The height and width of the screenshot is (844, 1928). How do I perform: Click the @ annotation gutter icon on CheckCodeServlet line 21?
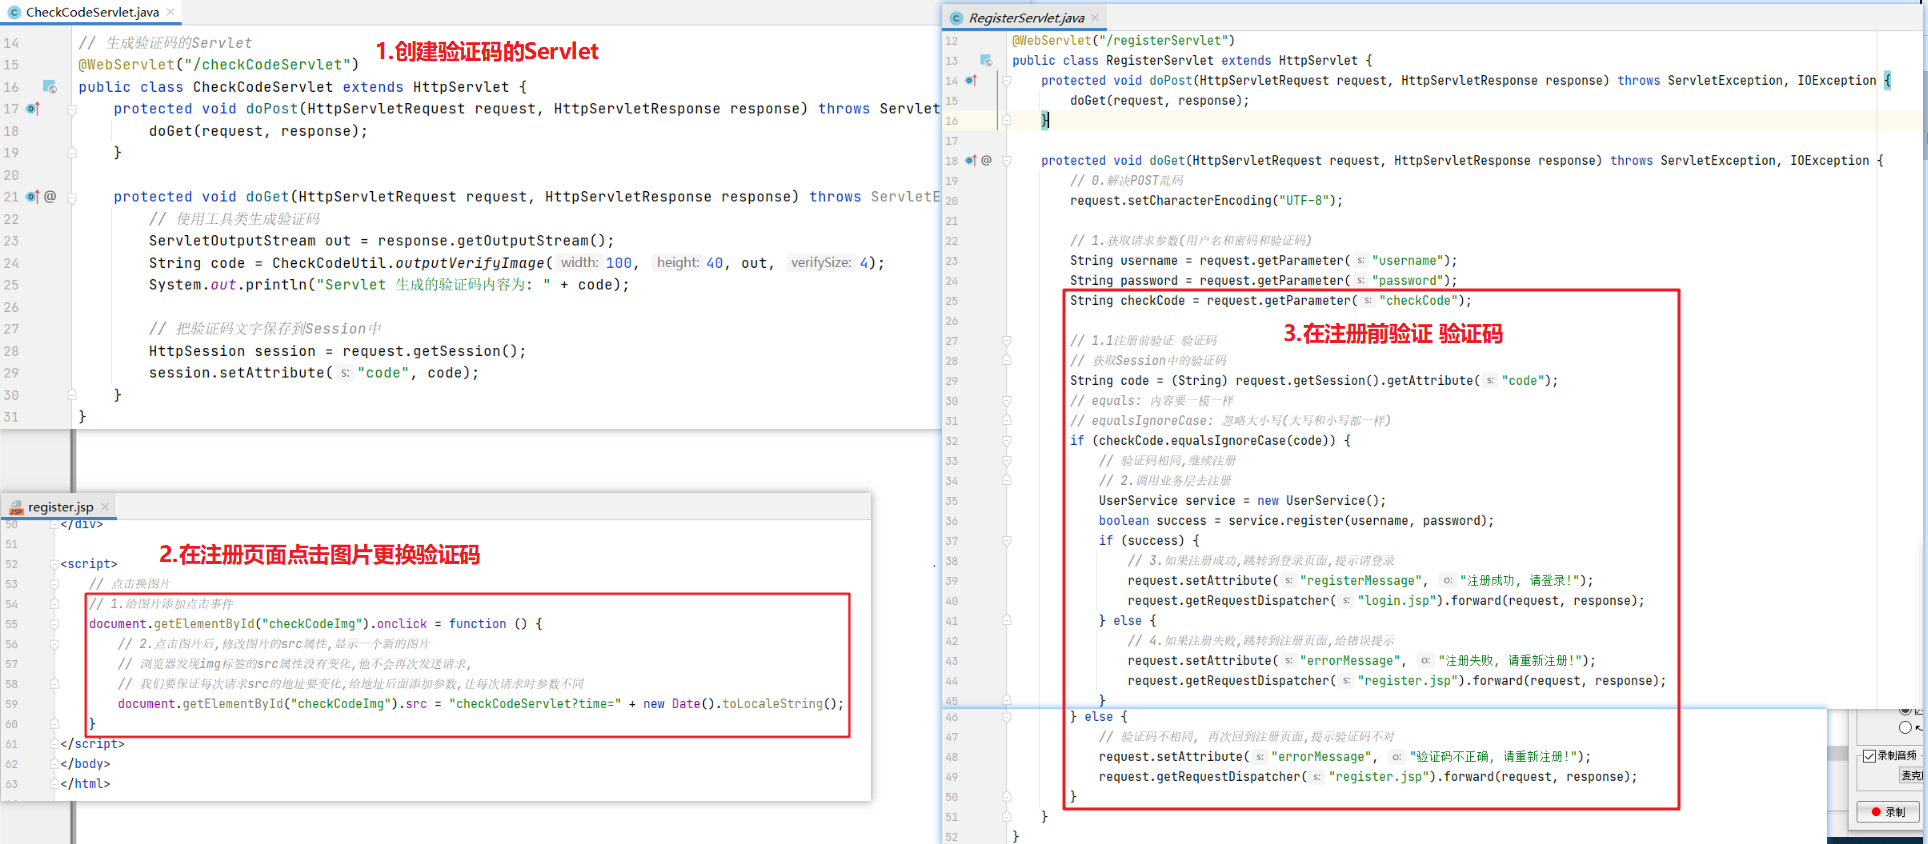(x=50, y=197)
